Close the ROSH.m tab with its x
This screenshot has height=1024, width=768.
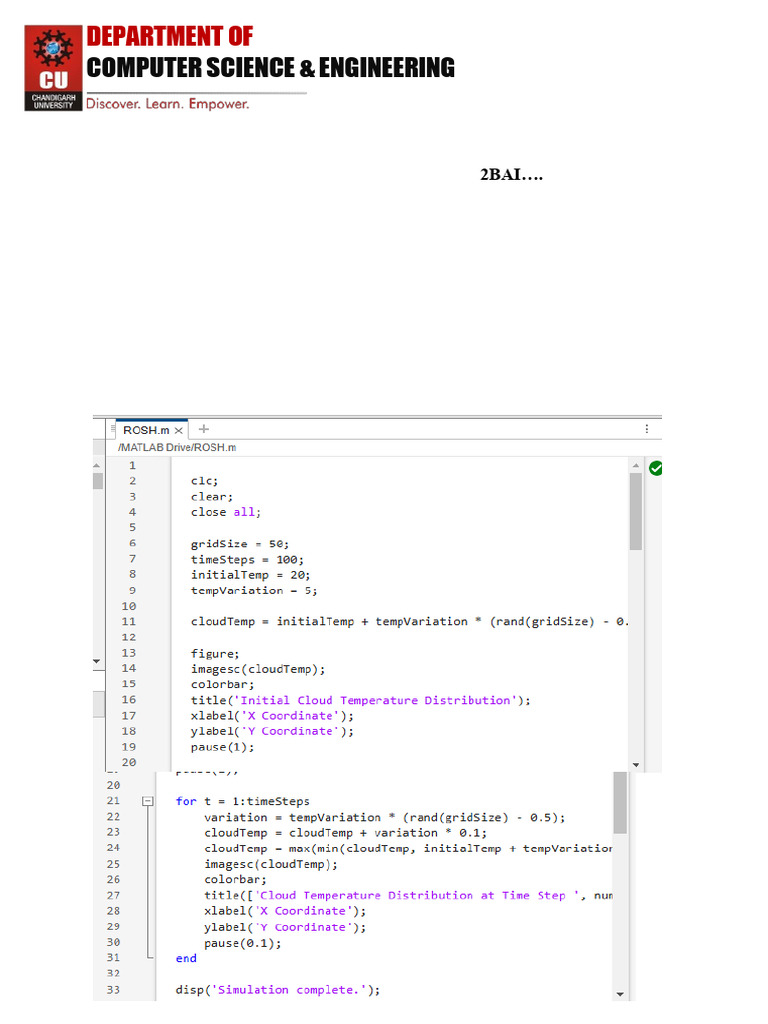tap(178, 431)
